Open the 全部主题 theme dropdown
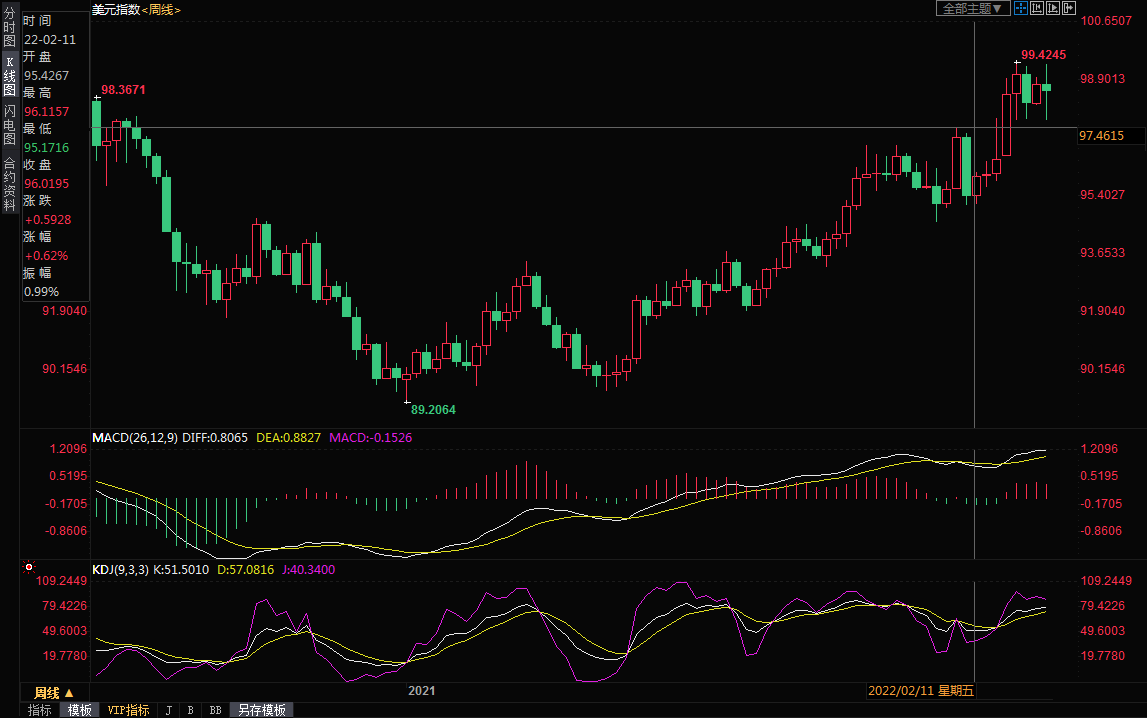This screenshot has width=1147, height=718. pos(971,8)
